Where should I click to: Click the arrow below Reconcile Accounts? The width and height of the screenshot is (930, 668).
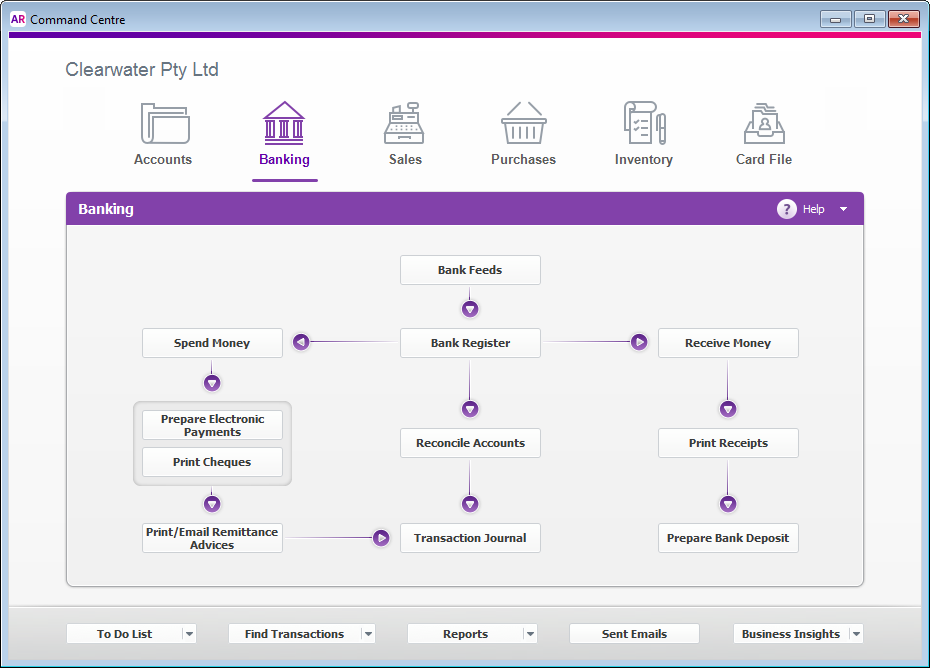(x=470, y=503)
